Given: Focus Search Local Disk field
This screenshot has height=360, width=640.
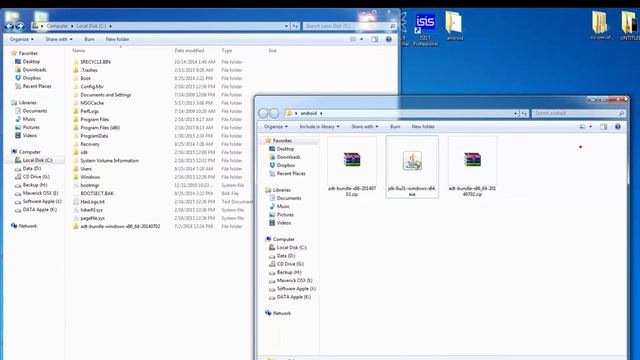Looking at the screenshot, I should 350,26.
